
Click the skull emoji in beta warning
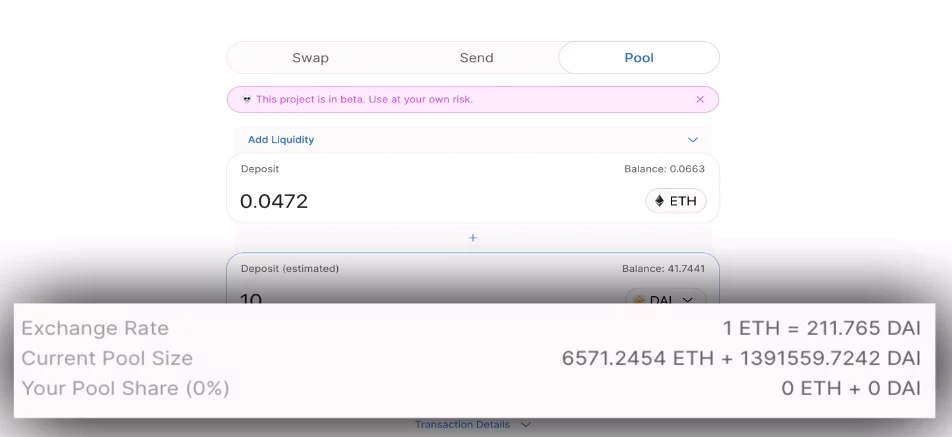pos(247,100)
